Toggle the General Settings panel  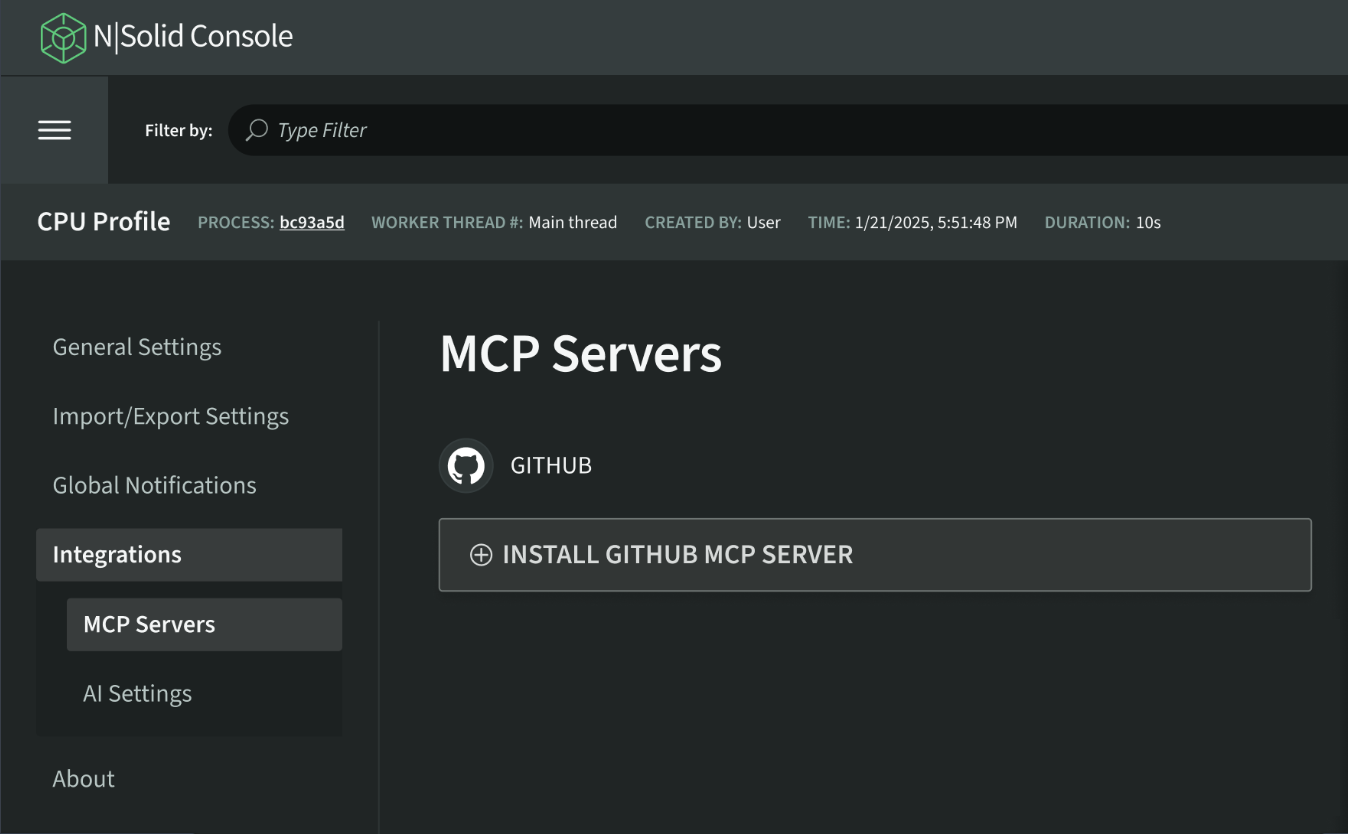[136, 347]
